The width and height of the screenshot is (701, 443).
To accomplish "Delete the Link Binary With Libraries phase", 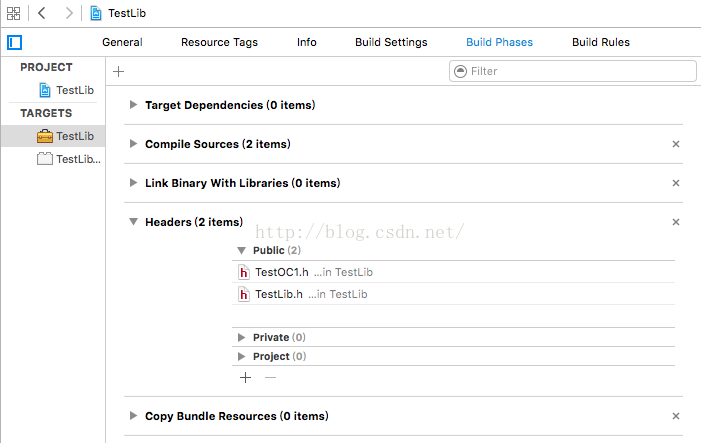I will click(x=676, y=183).
